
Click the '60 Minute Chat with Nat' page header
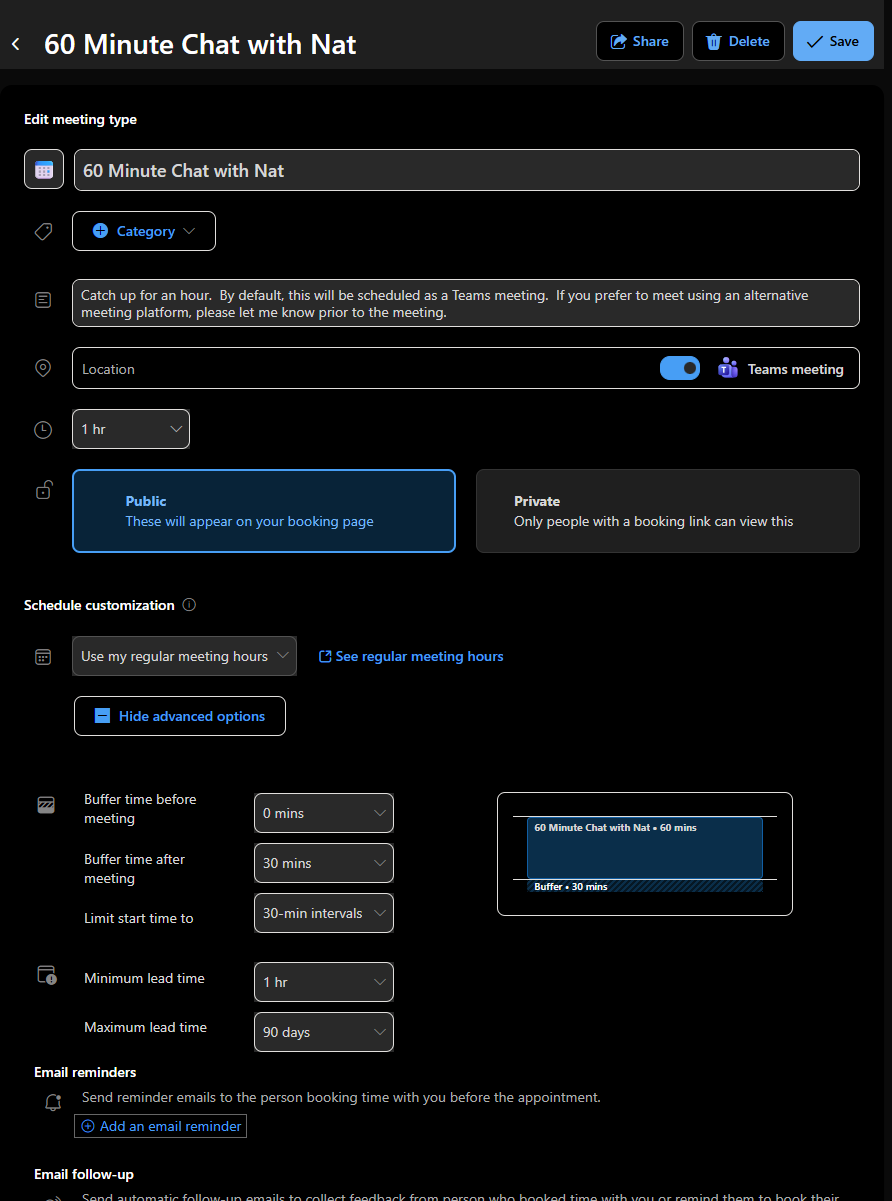click(x=200, y=44)
